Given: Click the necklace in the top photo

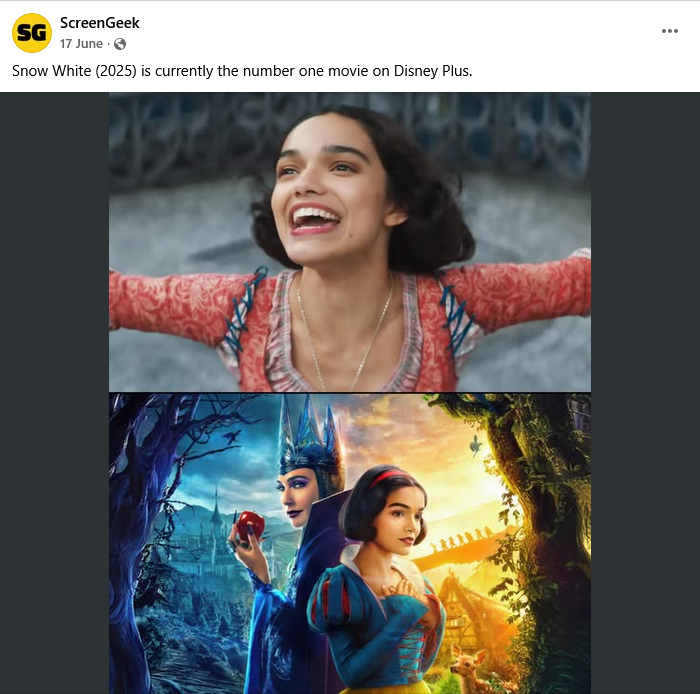Looking at the screenshot, I should [344, 332].
